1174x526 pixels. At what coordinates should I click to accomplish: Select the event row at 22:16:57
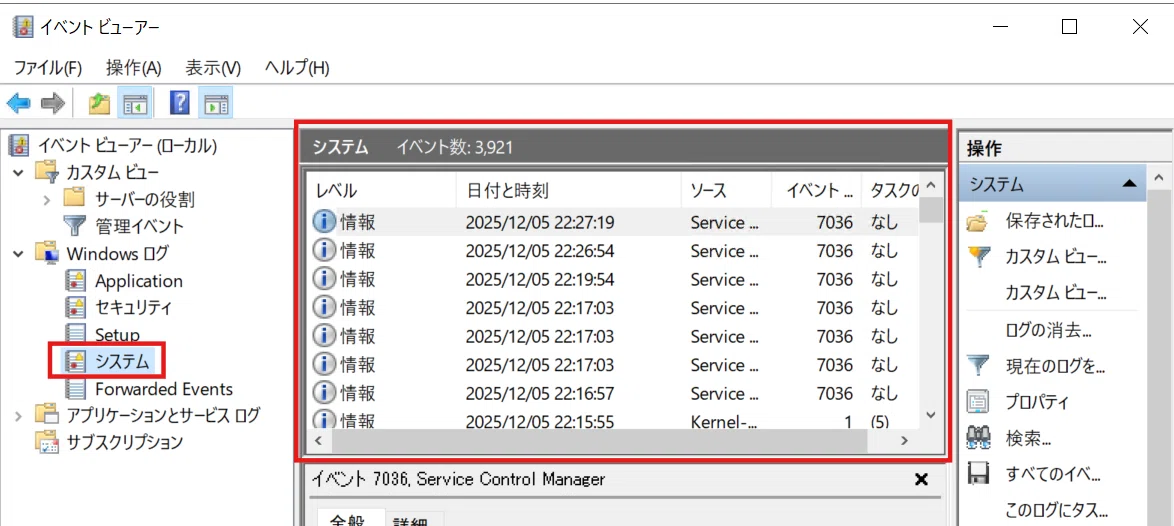614,393
